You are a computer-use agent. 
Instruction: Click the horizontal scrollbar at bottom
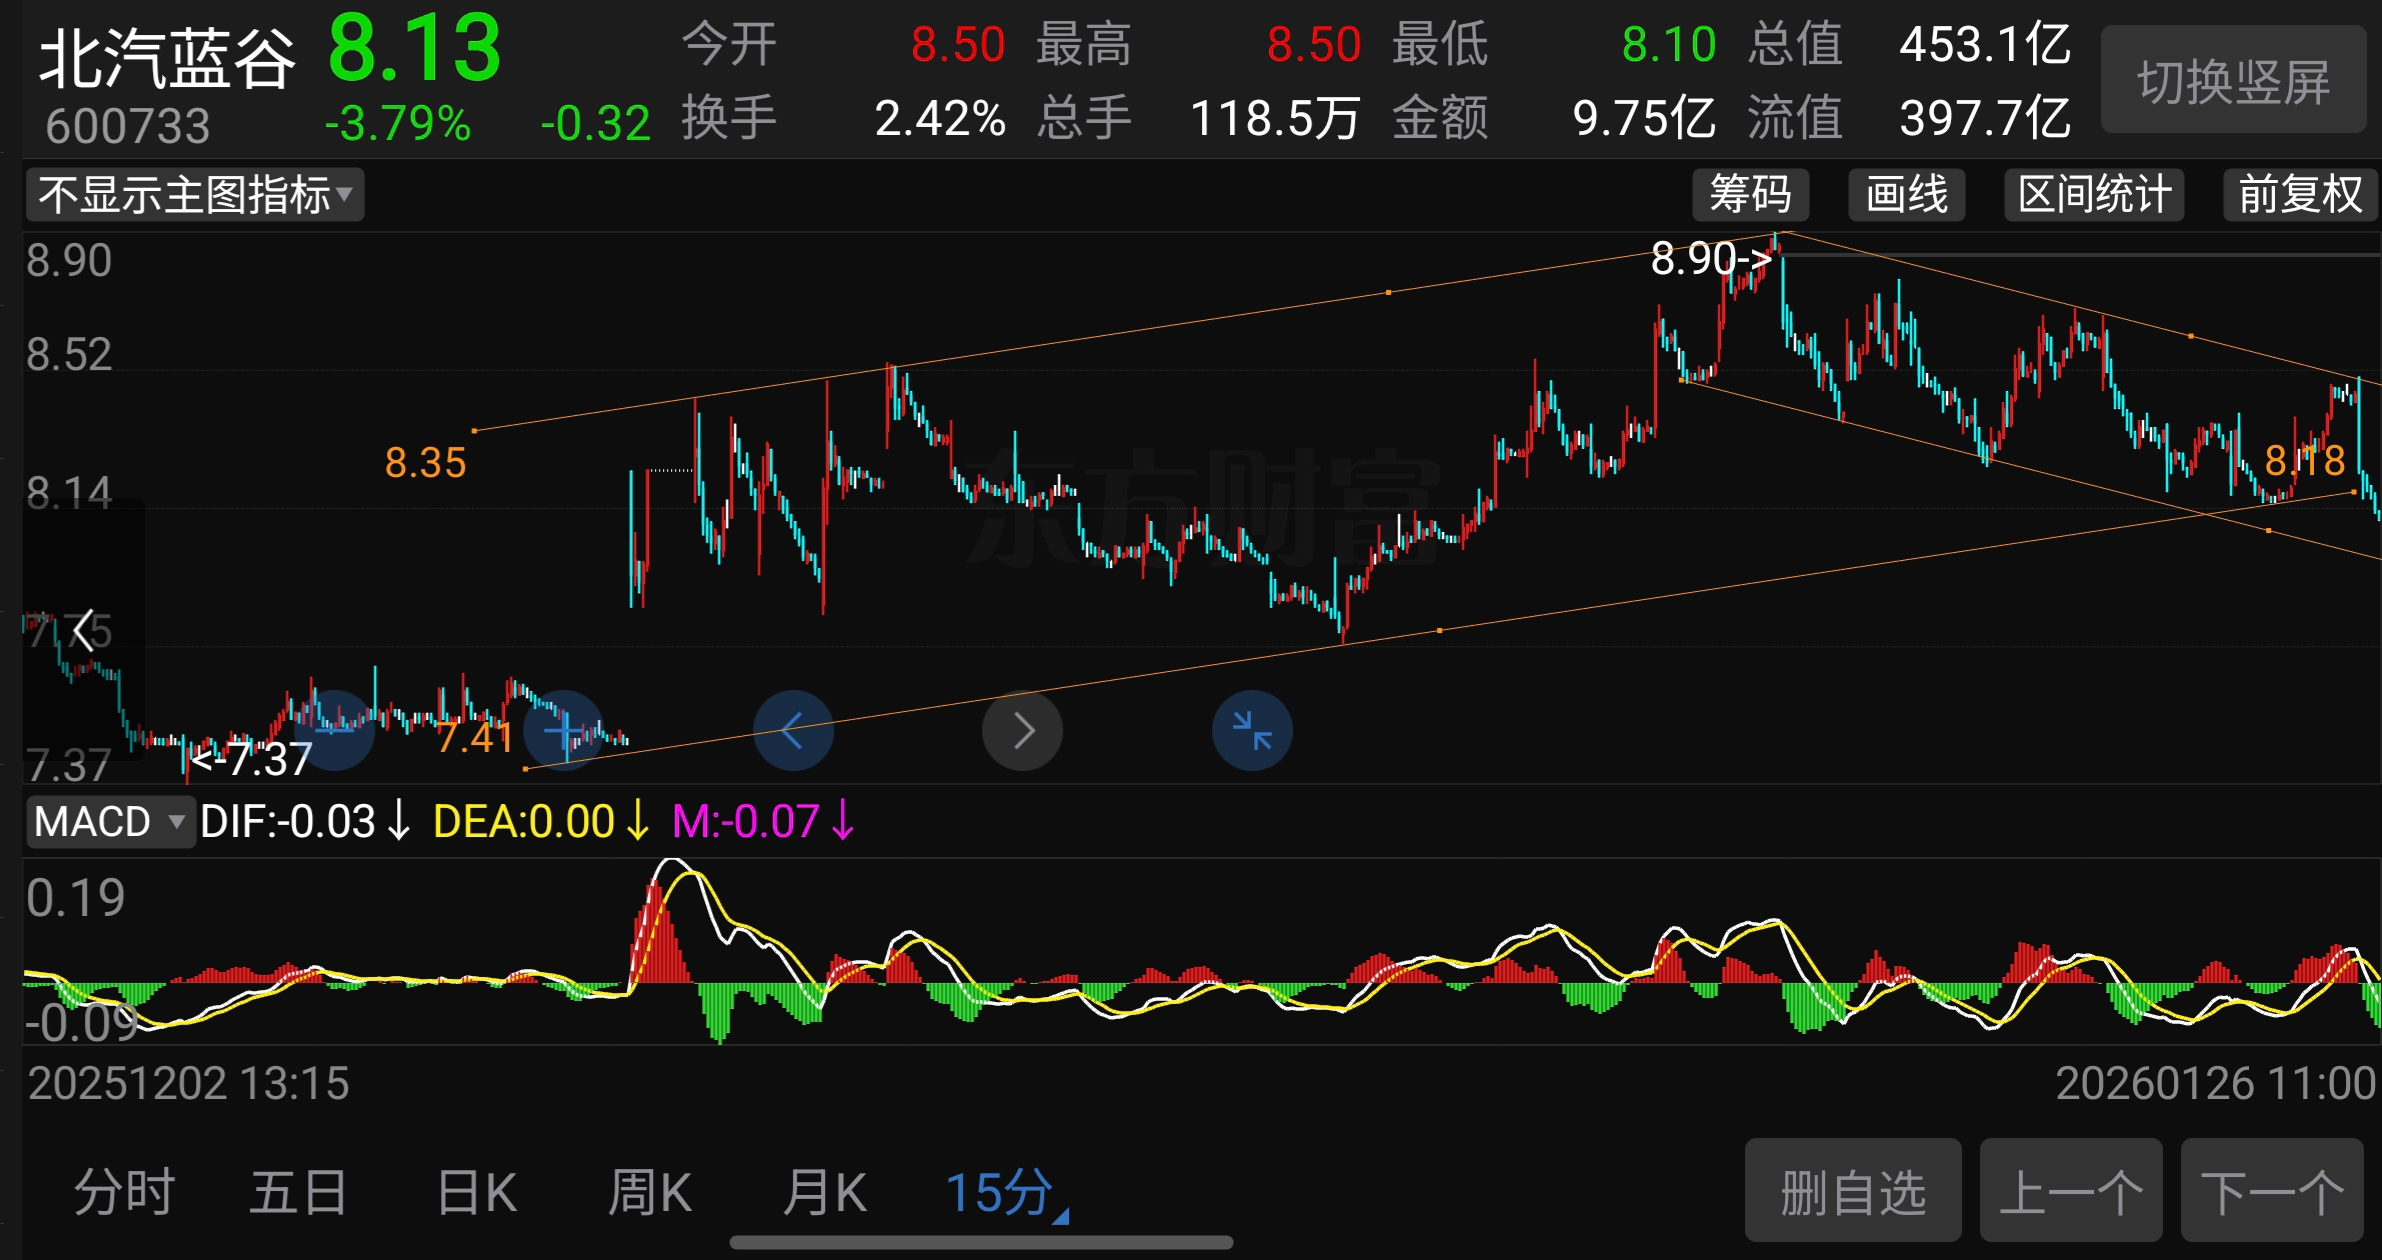pyautogui.click(x=981, y=1242)
